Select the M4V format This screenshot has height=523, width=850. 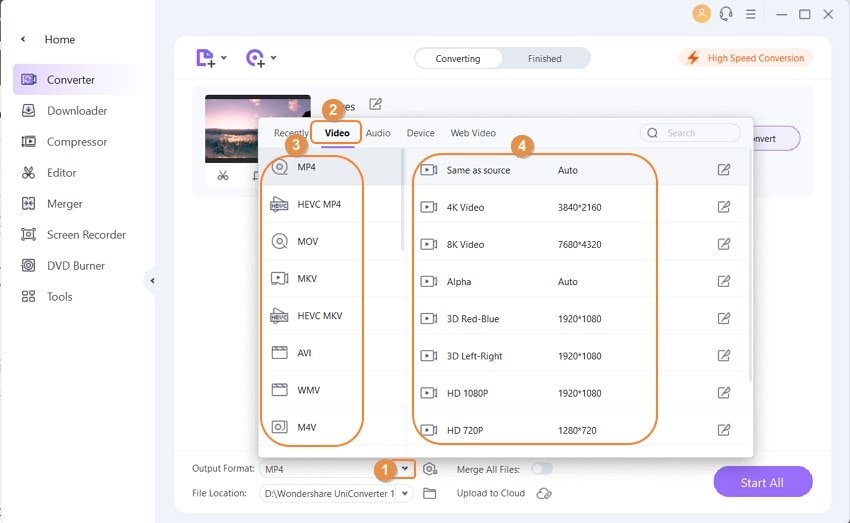pyautogui.click(x=331, y=427)
